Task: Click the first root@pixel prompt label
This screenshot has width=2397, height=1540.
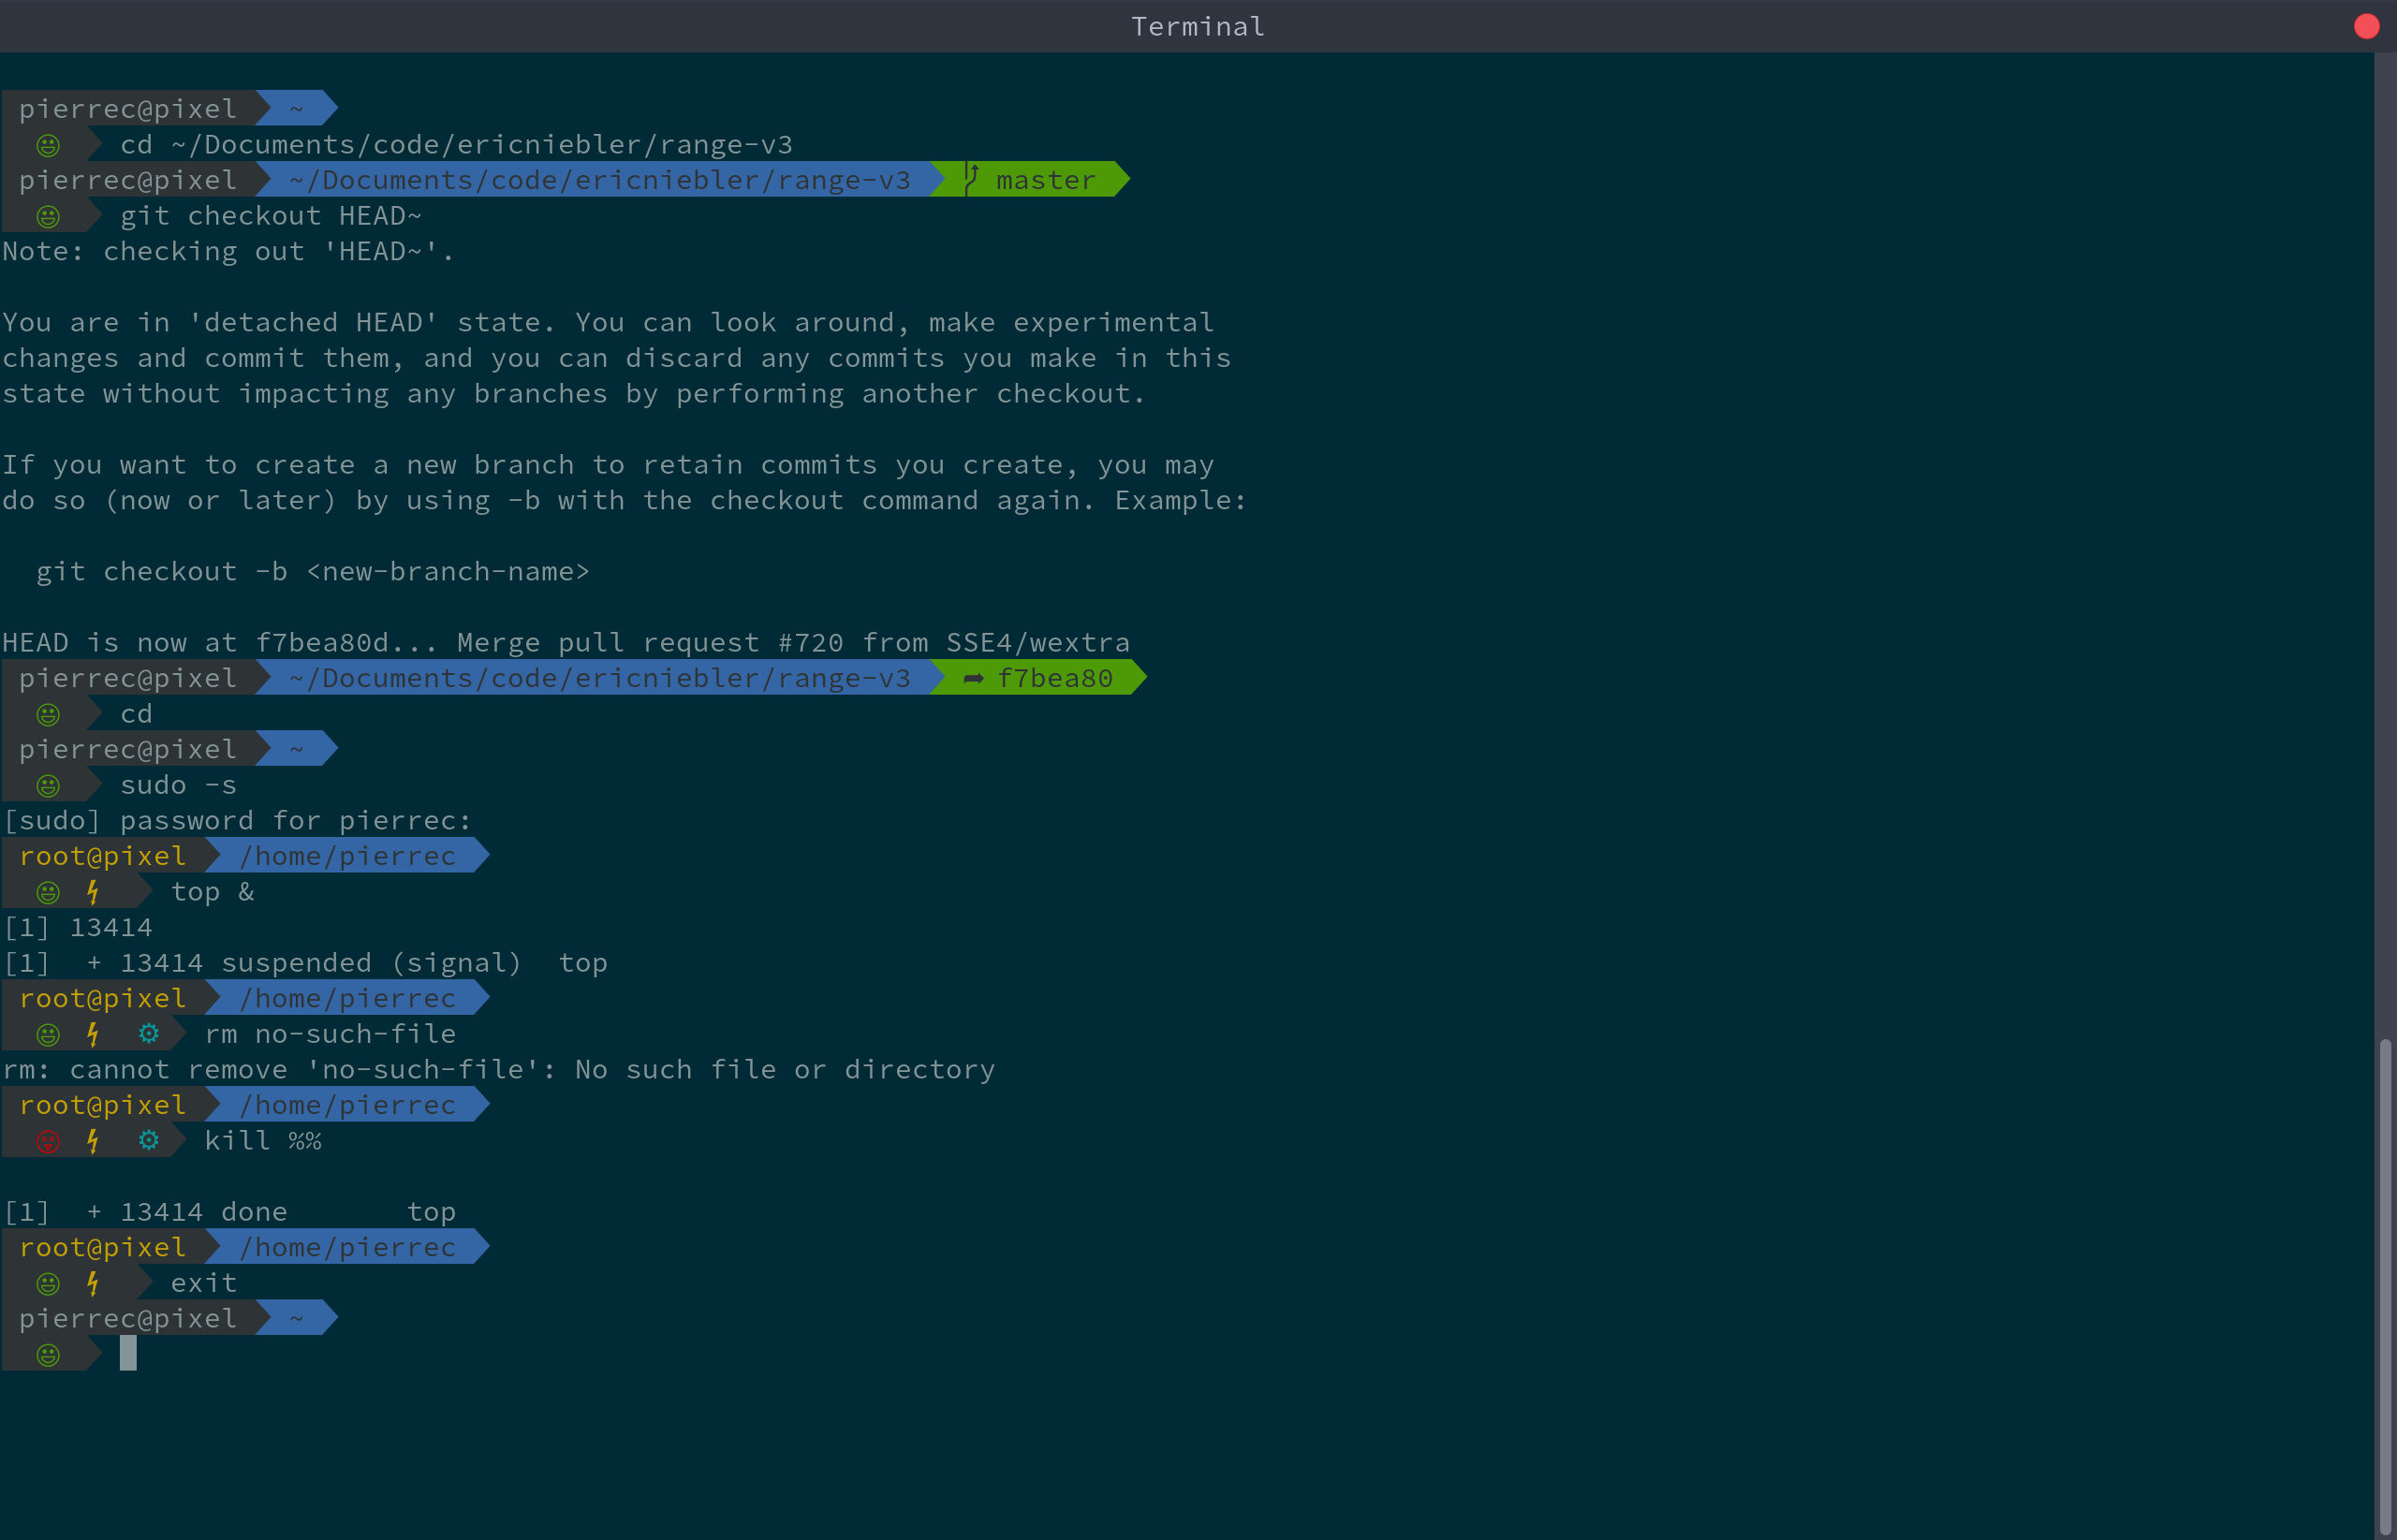Action: pyautogui.click(x=103, y=856)
